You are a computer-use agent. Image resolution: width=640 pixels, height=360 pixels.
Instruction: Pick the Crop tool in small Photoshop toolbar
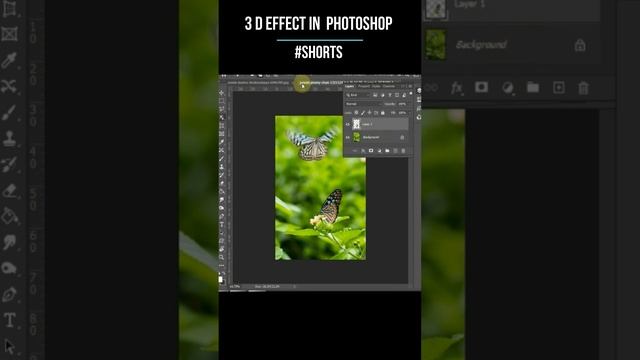222,125
